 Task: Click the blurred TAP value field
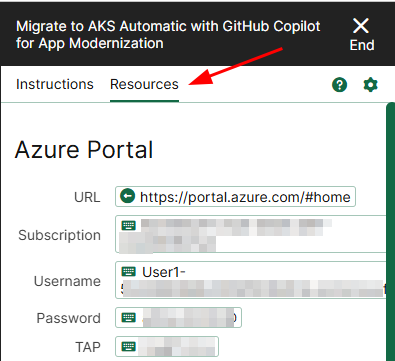167,347
